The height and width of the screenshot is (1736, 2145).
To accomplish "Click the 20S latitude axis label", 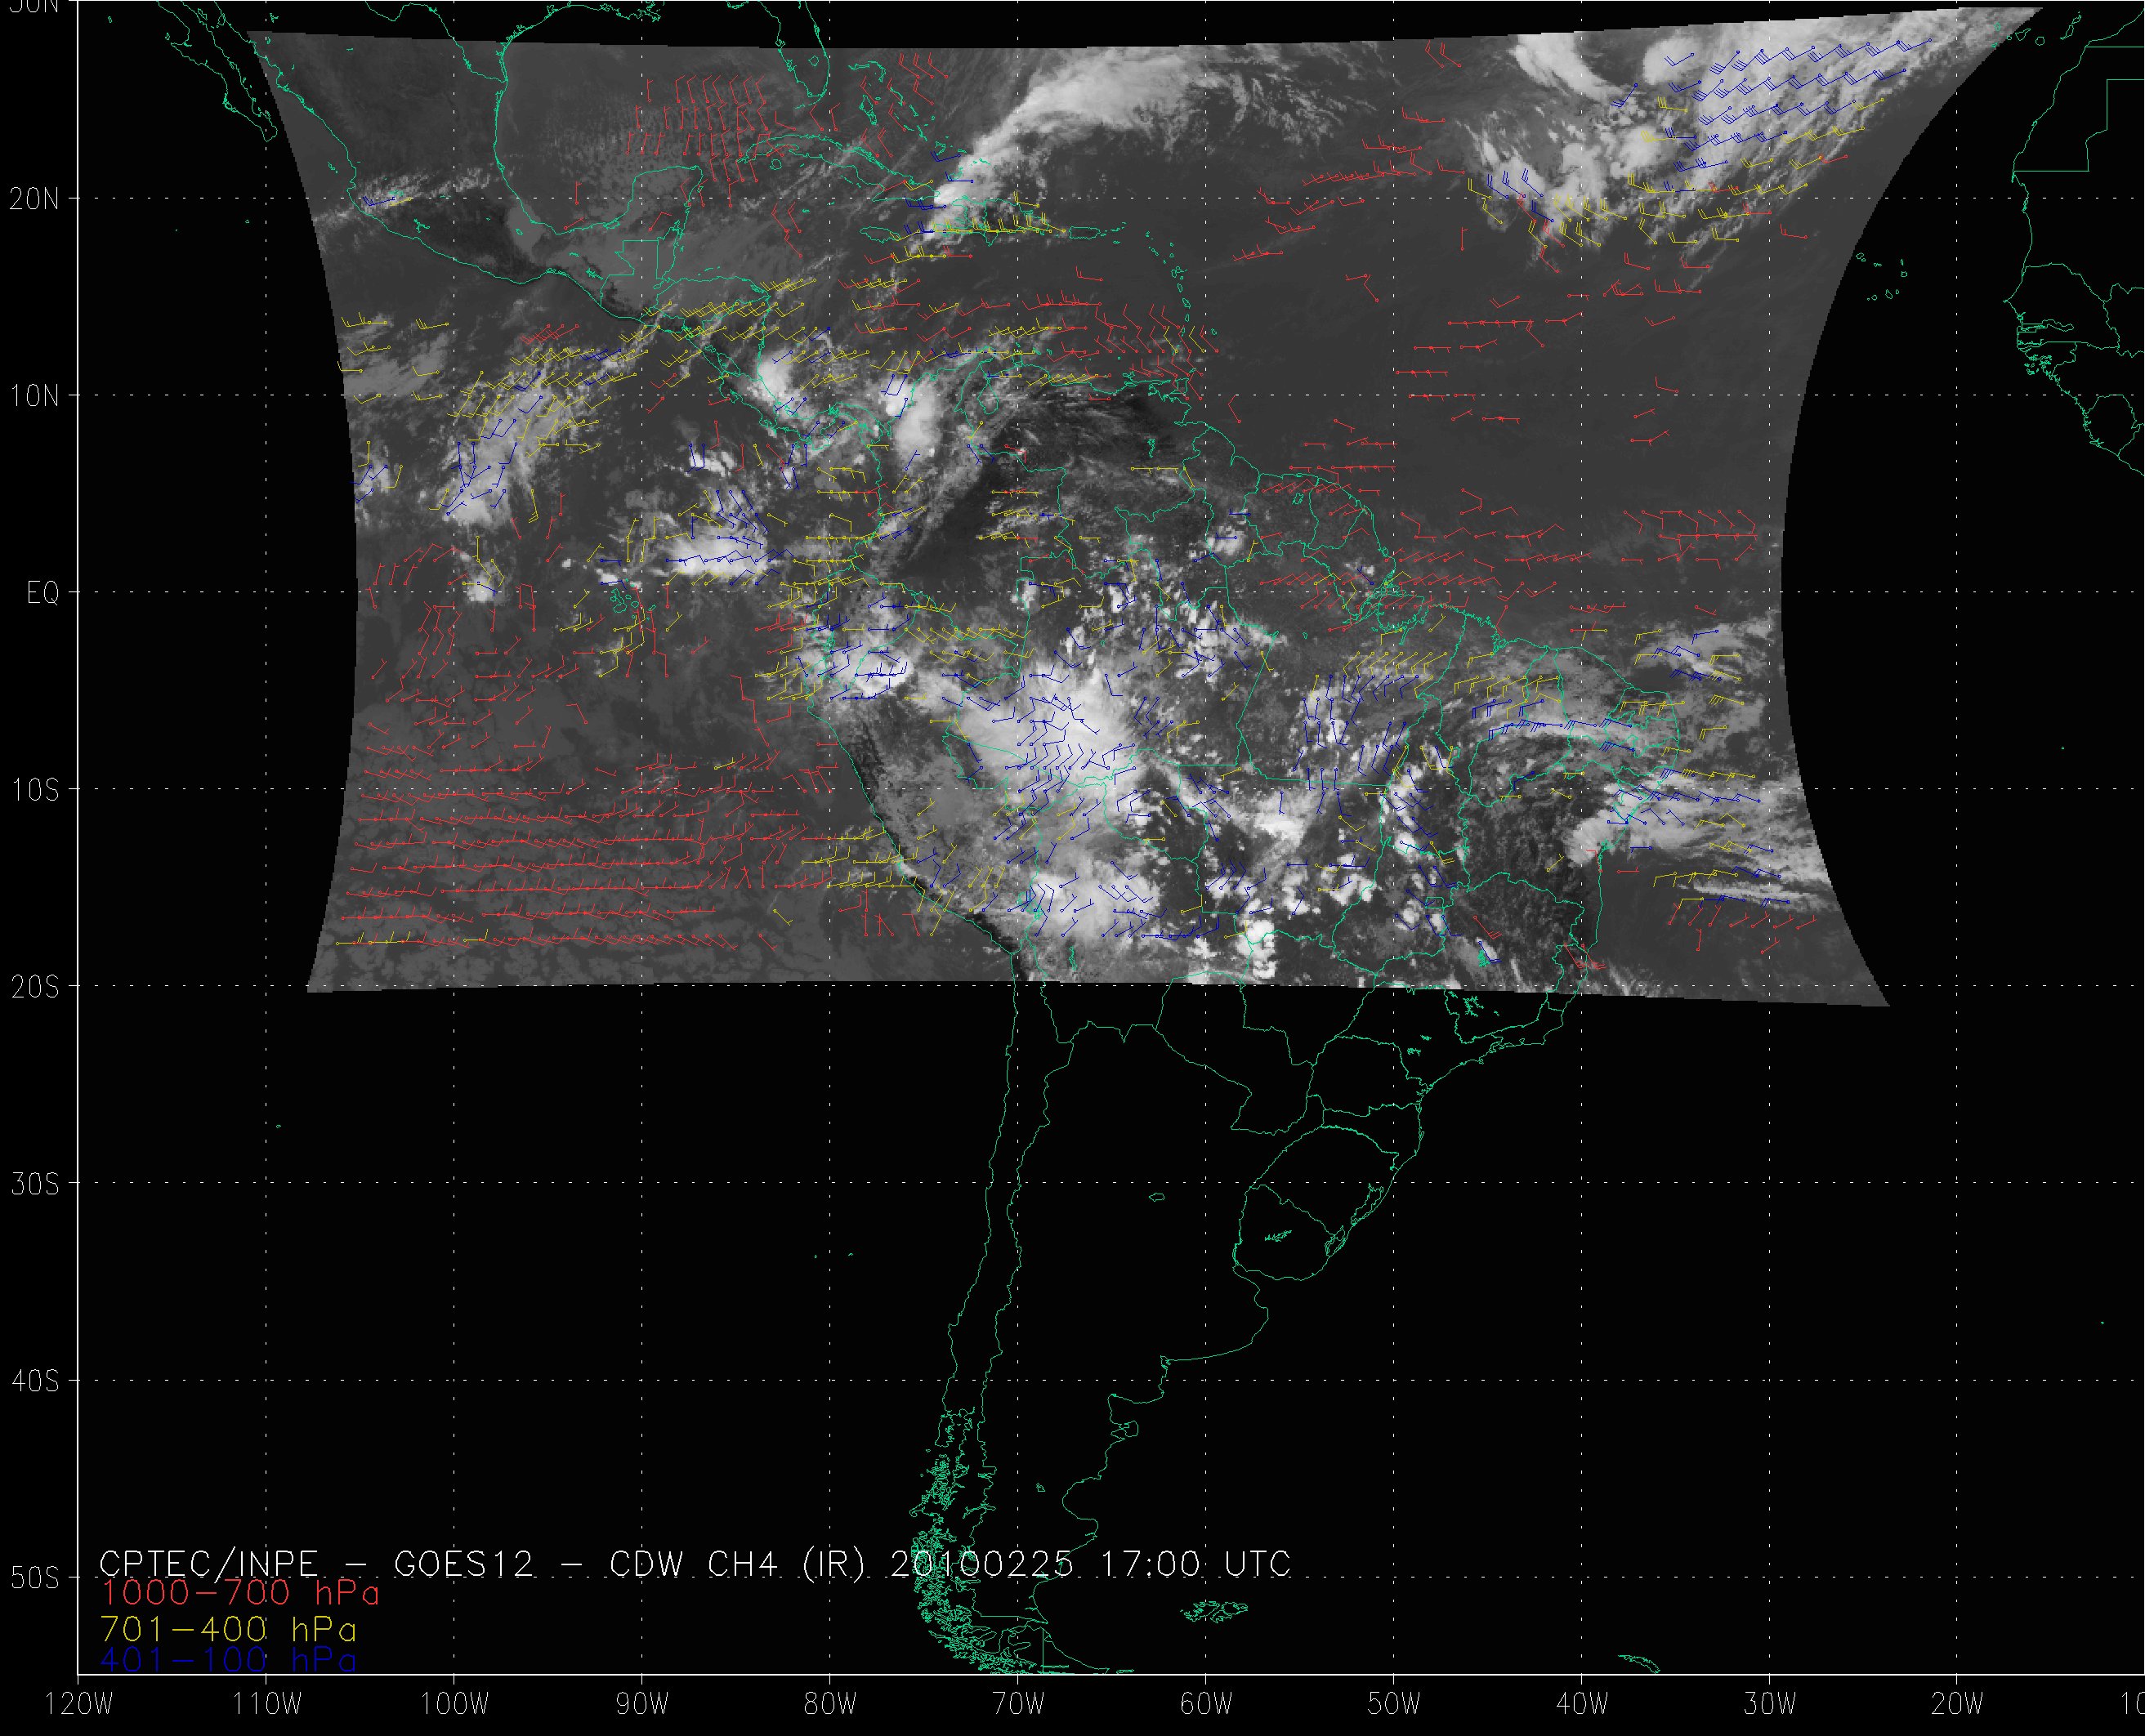I will 35,987.
